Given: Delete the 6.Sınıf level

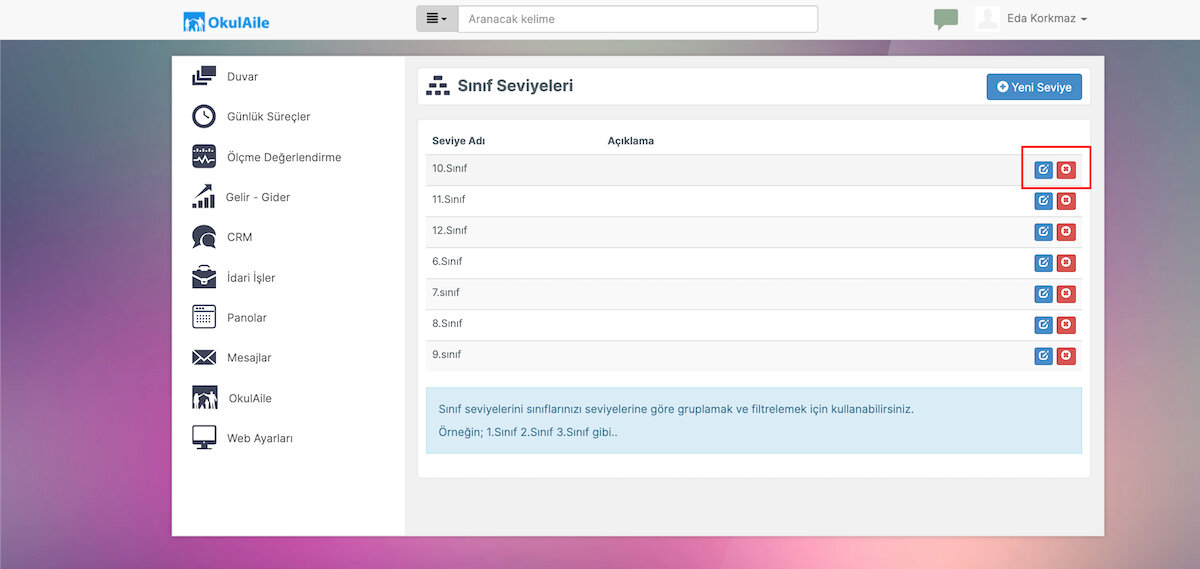Looking at the screenshot, I should click(x=1066, y=263).
